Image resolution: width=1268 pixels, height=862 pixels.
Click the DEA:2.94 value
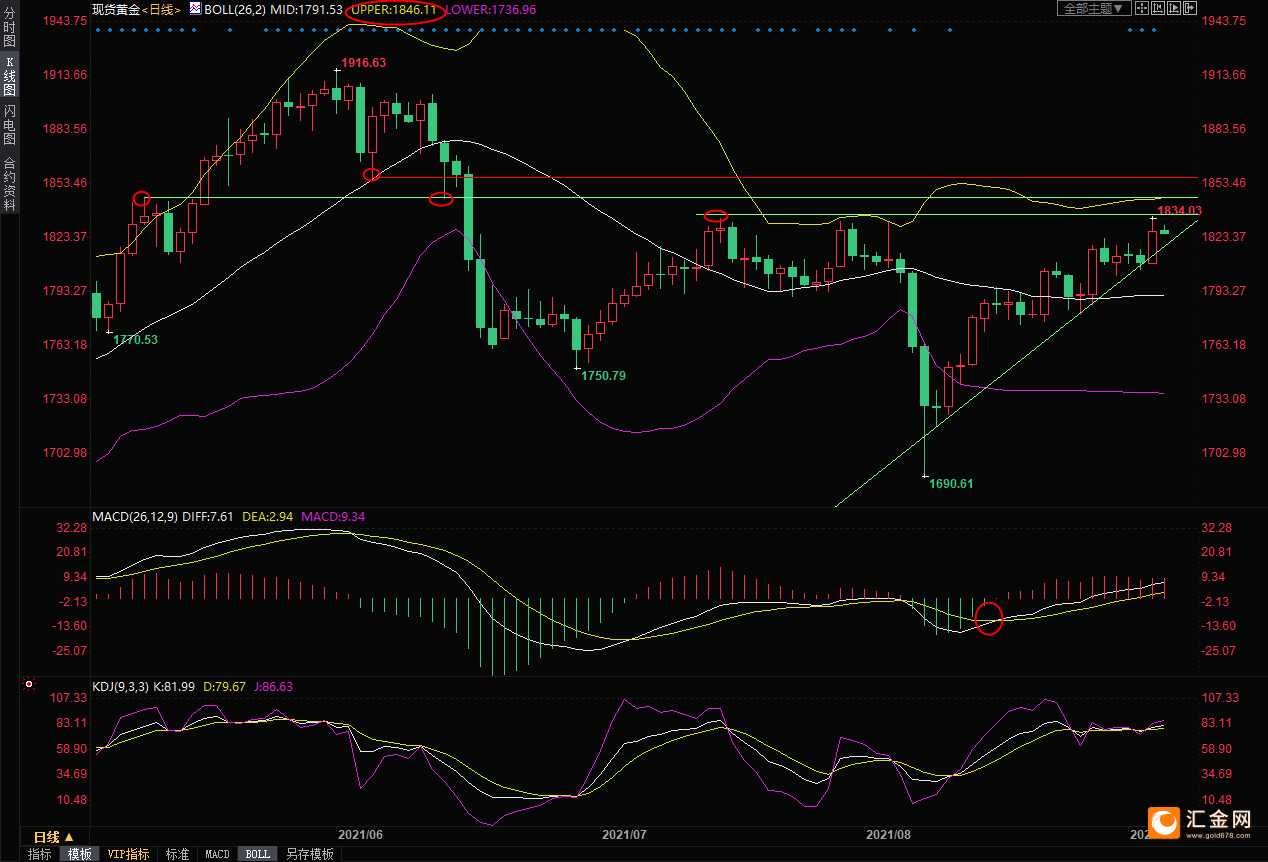[x=268, y=517]
